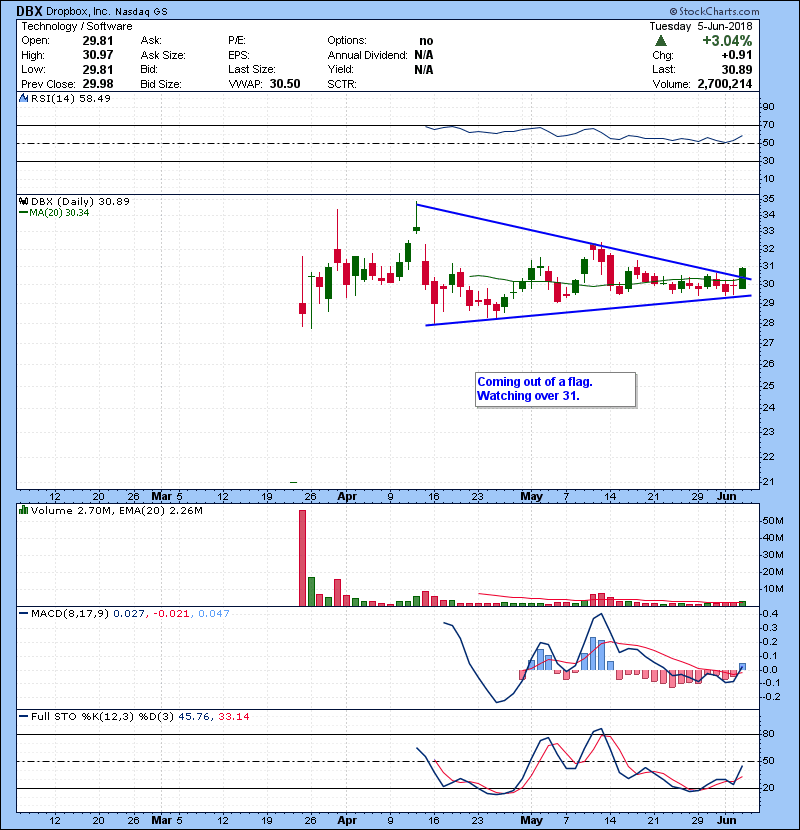Click the Last price 30.89 in the header table
Viewport: 800px width, 830px height.
[736, 69]
